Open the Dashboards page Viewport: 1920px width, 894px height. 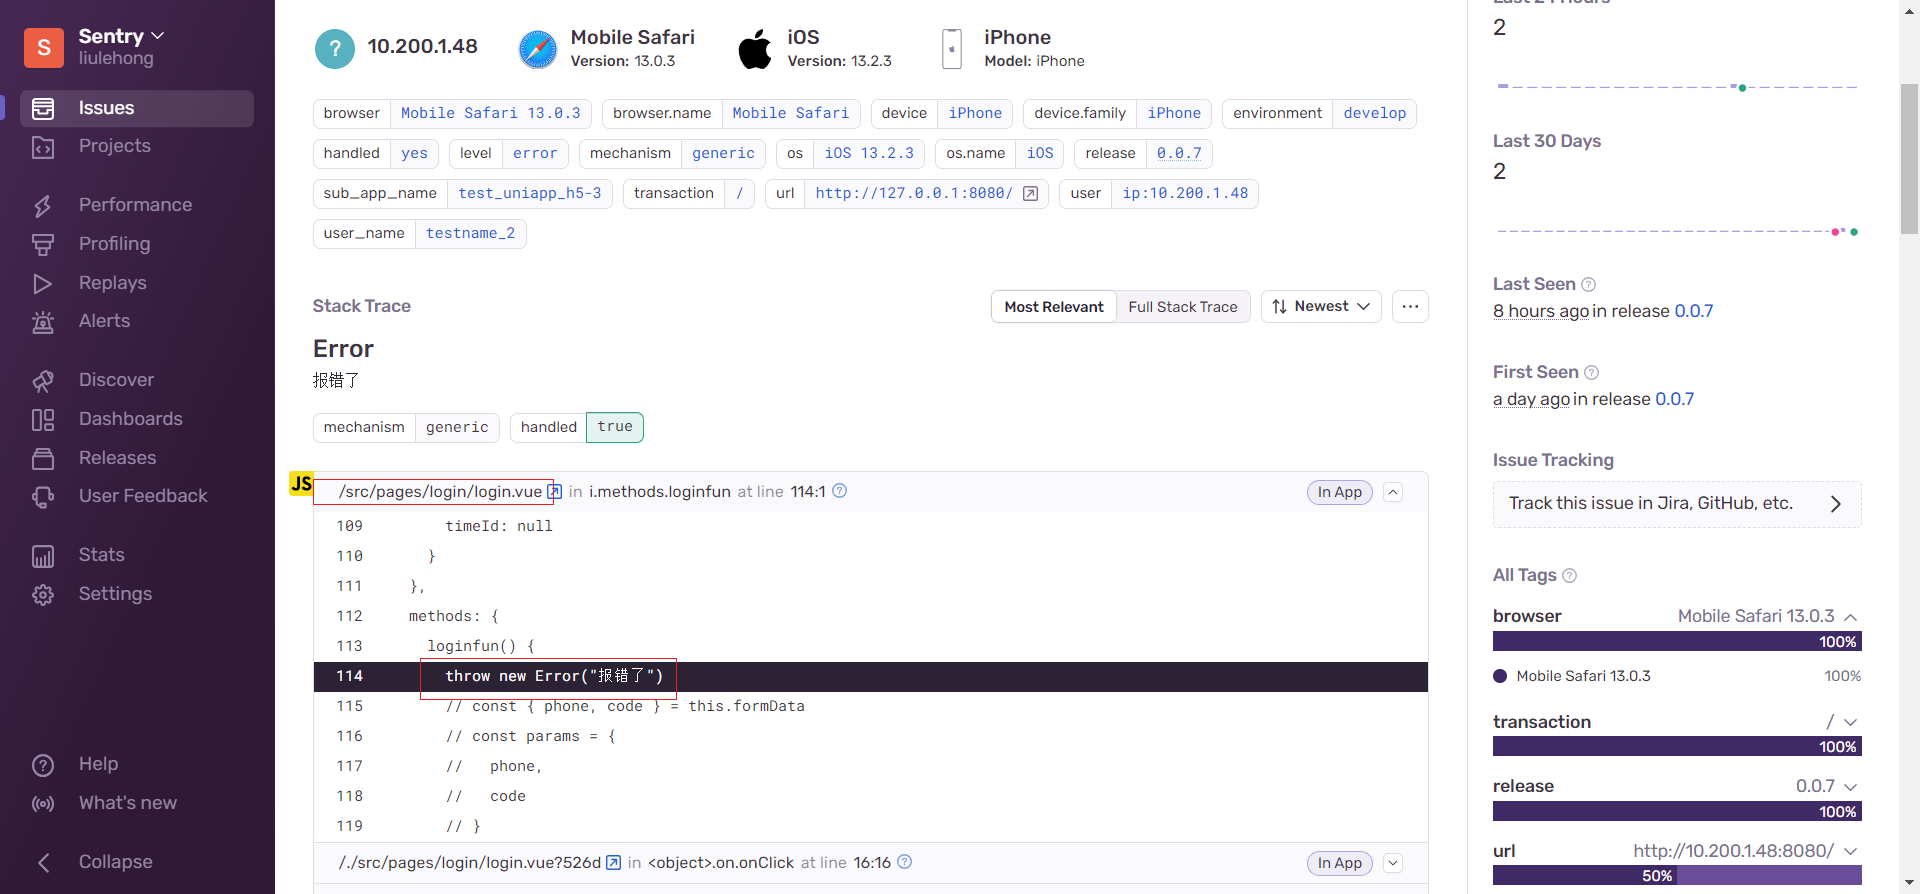click(x=130, y=419)
